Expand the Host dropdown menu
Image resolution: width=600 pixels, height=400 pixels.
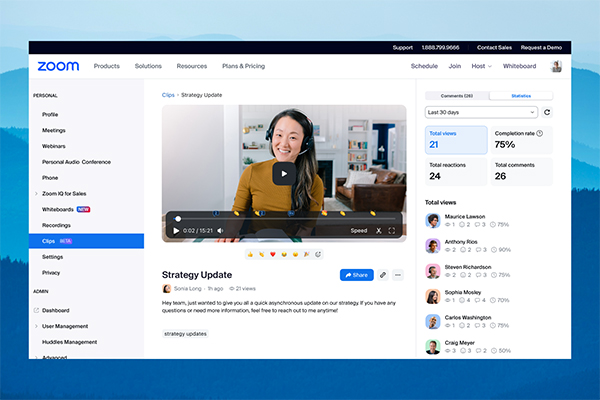[x=481, y=66]
